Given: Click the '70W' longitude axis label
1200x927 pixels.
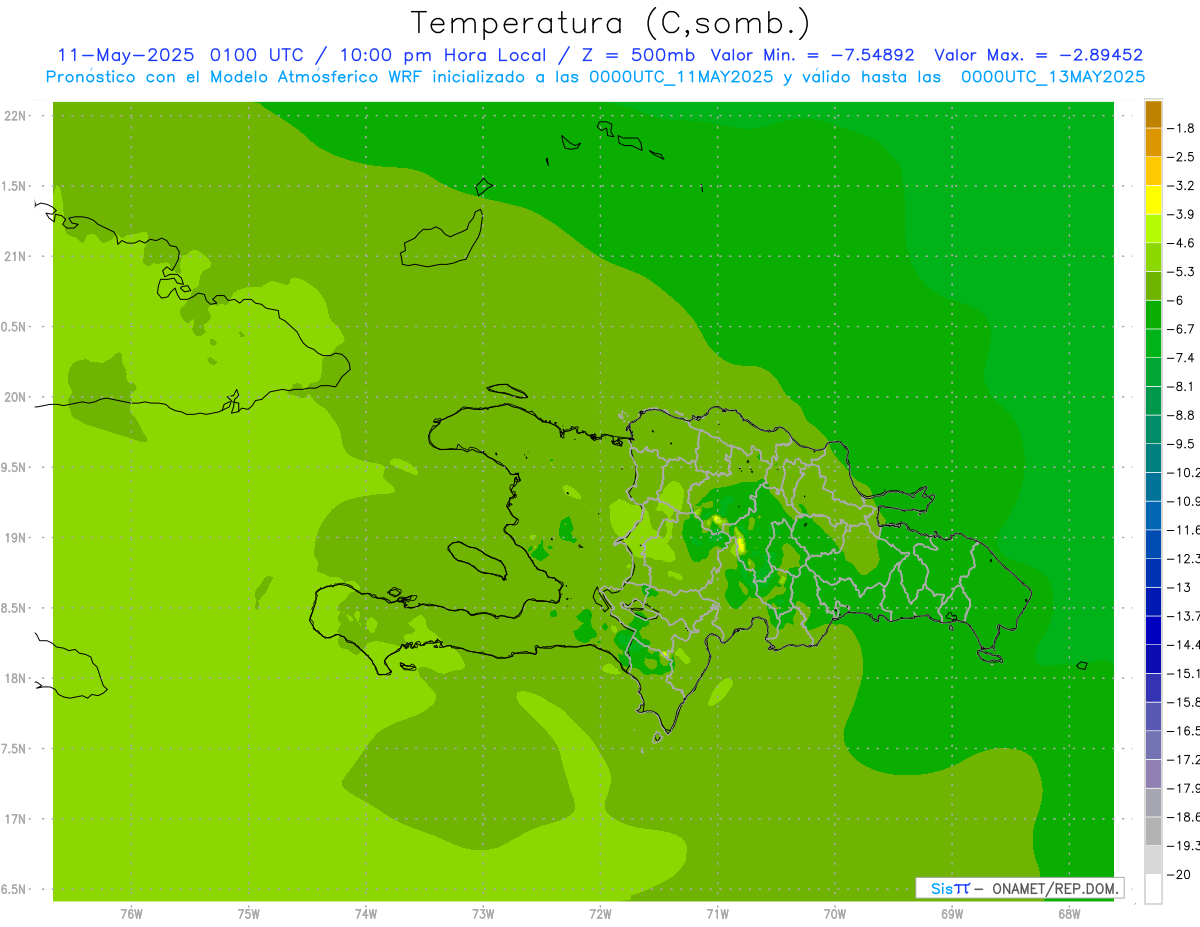Looking at the screenshot, I should 835,914.
